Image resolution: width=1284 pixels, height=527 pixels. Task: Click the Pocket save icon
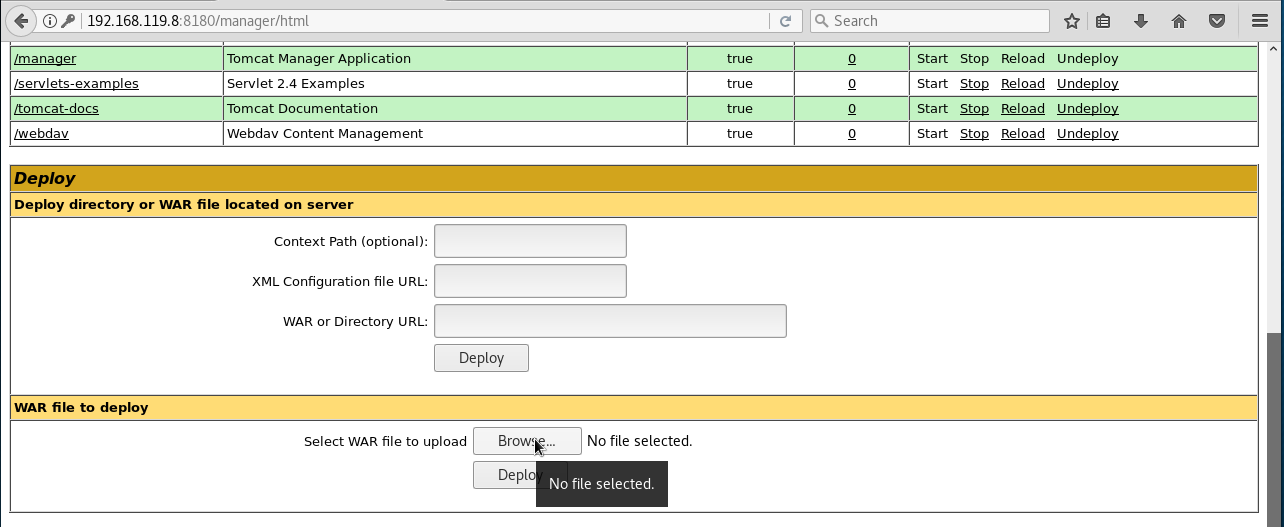tap(1217, 21)
